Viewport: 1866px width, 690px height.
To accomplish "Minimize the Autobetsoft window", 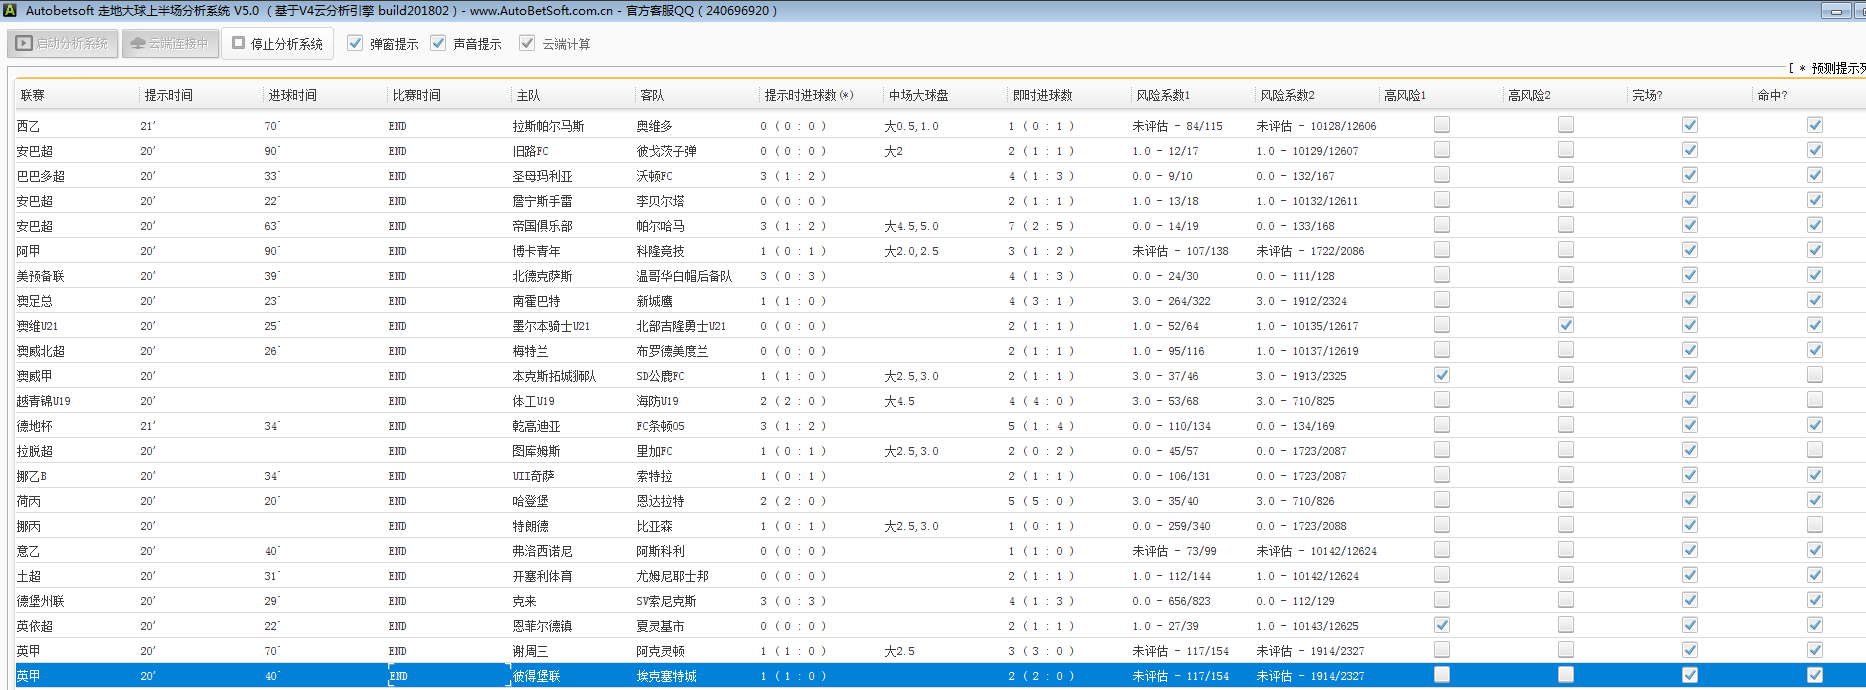I will click(x=1835, y=11).
